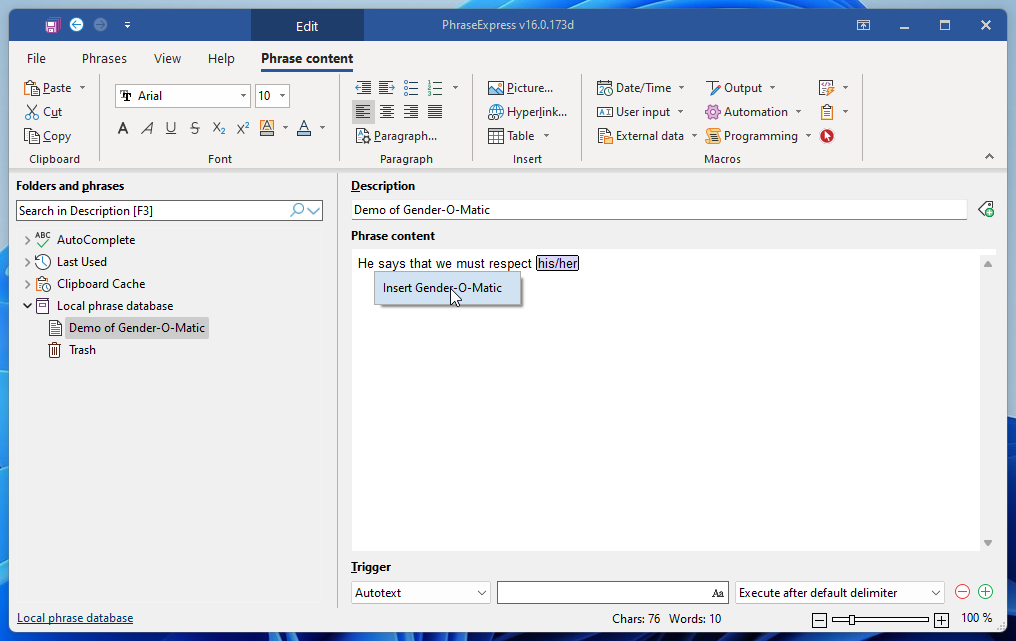Toggle case sensitivity in autotext field
Image resolution: width=1016 pixels, height=641 pixels.
pyautogui.click(x=717, y=593)
